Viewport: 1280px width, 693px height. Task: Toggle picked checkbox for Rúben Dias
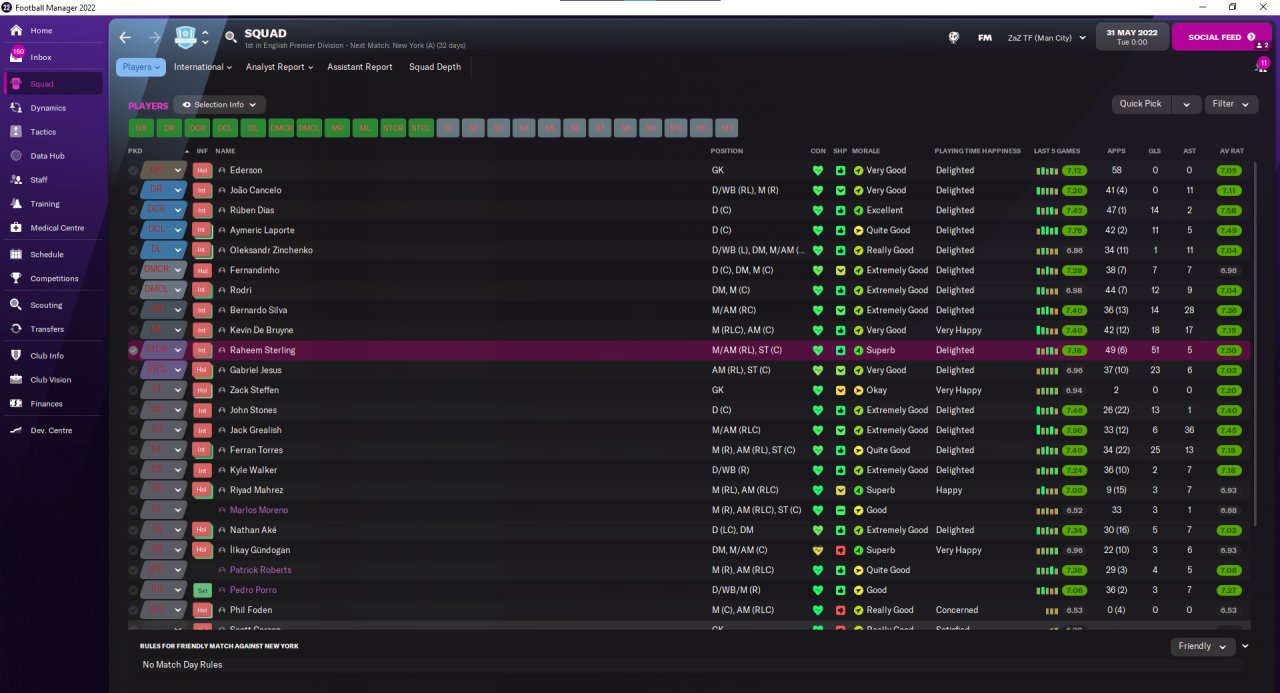[134, 210]
